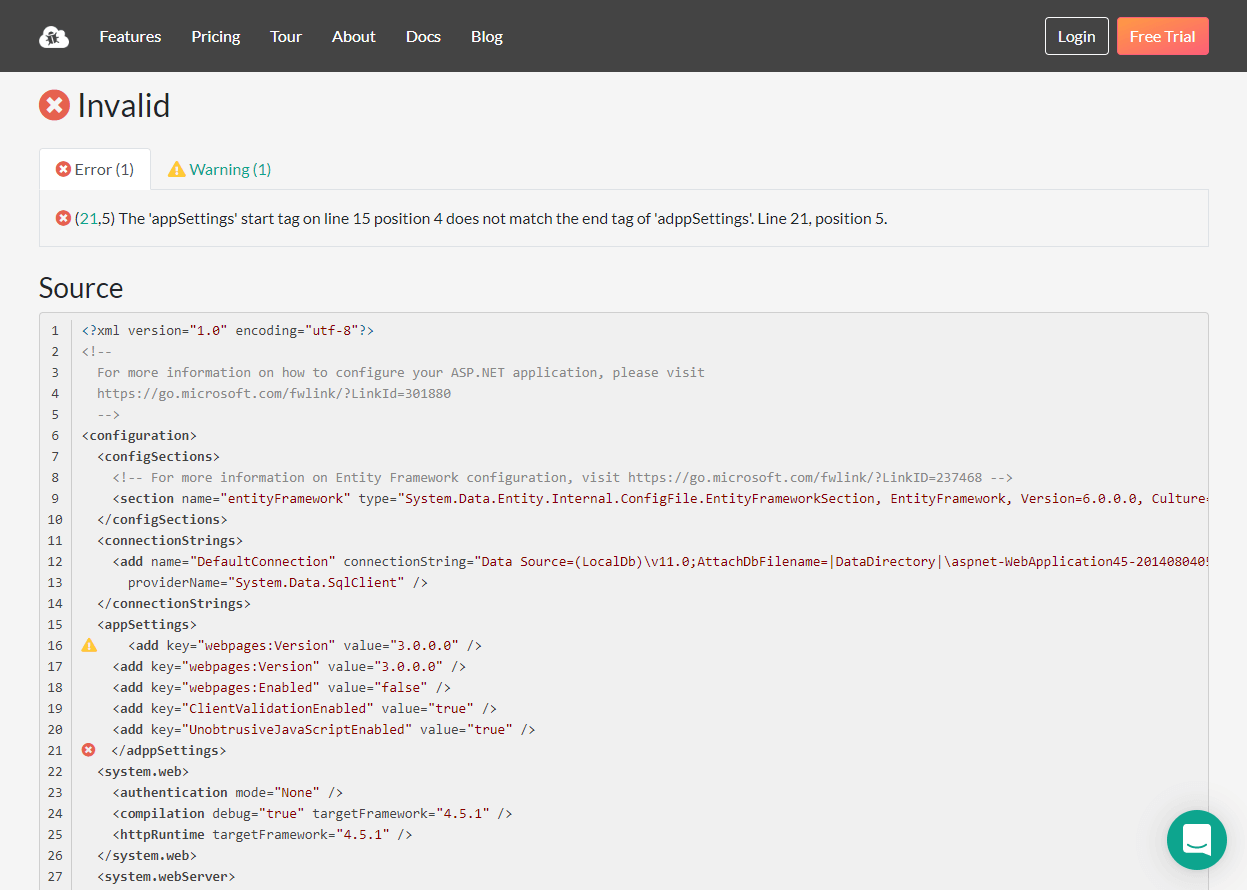Open the Docs section

coord(423,36)
